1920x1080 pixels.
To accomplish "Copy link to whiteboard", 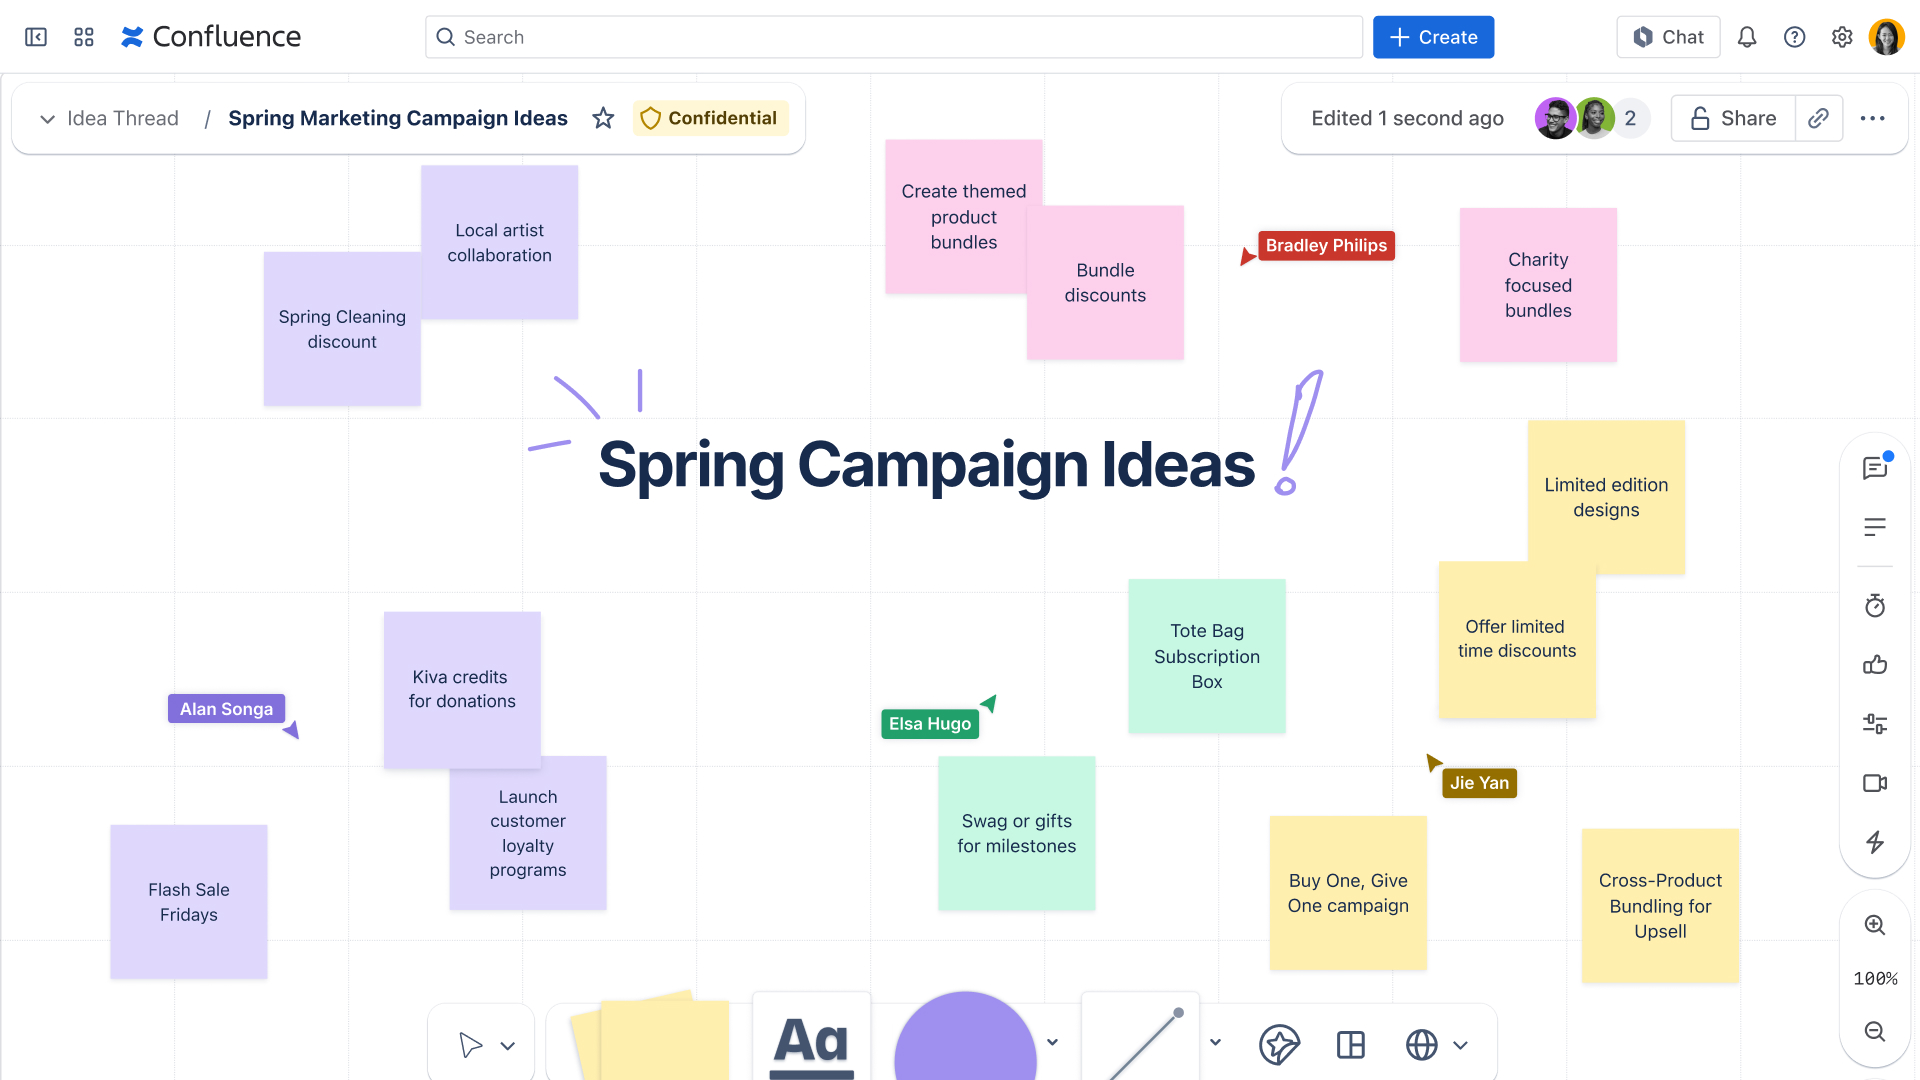I will (x=1819, y=118).
